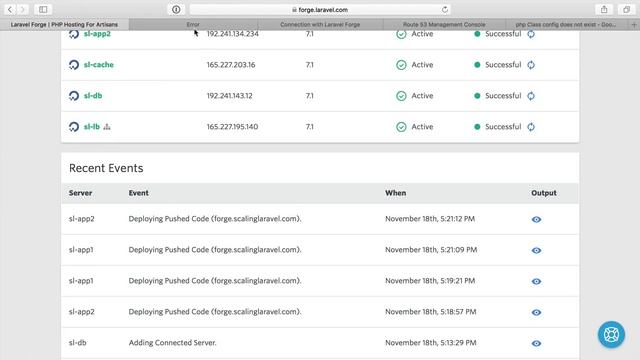Reload the page with the refresh icon
This screenshot has height=360, width=640.
tap(444, 9)
